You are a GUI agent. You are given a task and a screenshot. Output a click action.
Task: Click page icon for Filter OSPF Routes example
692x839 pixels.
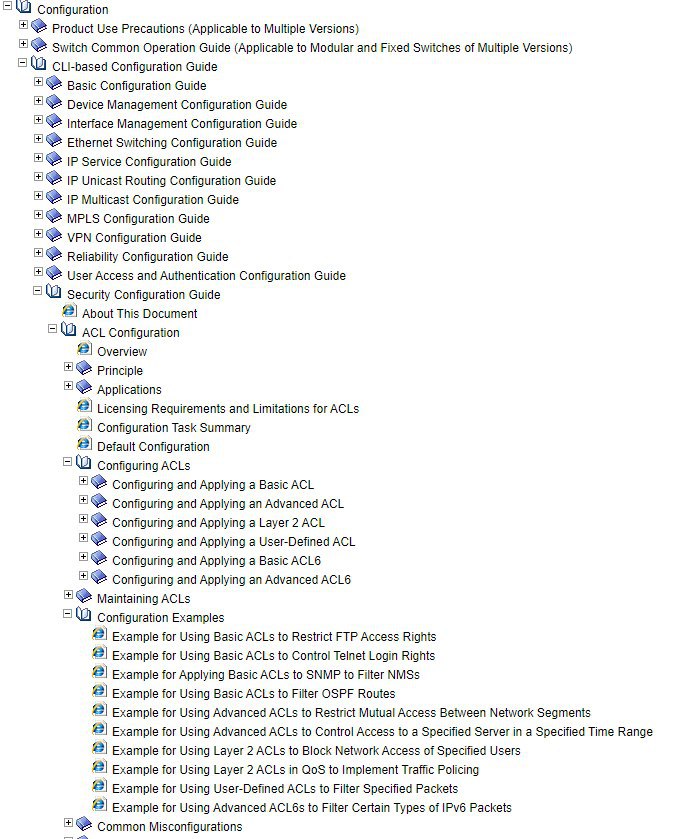(100, 691)
